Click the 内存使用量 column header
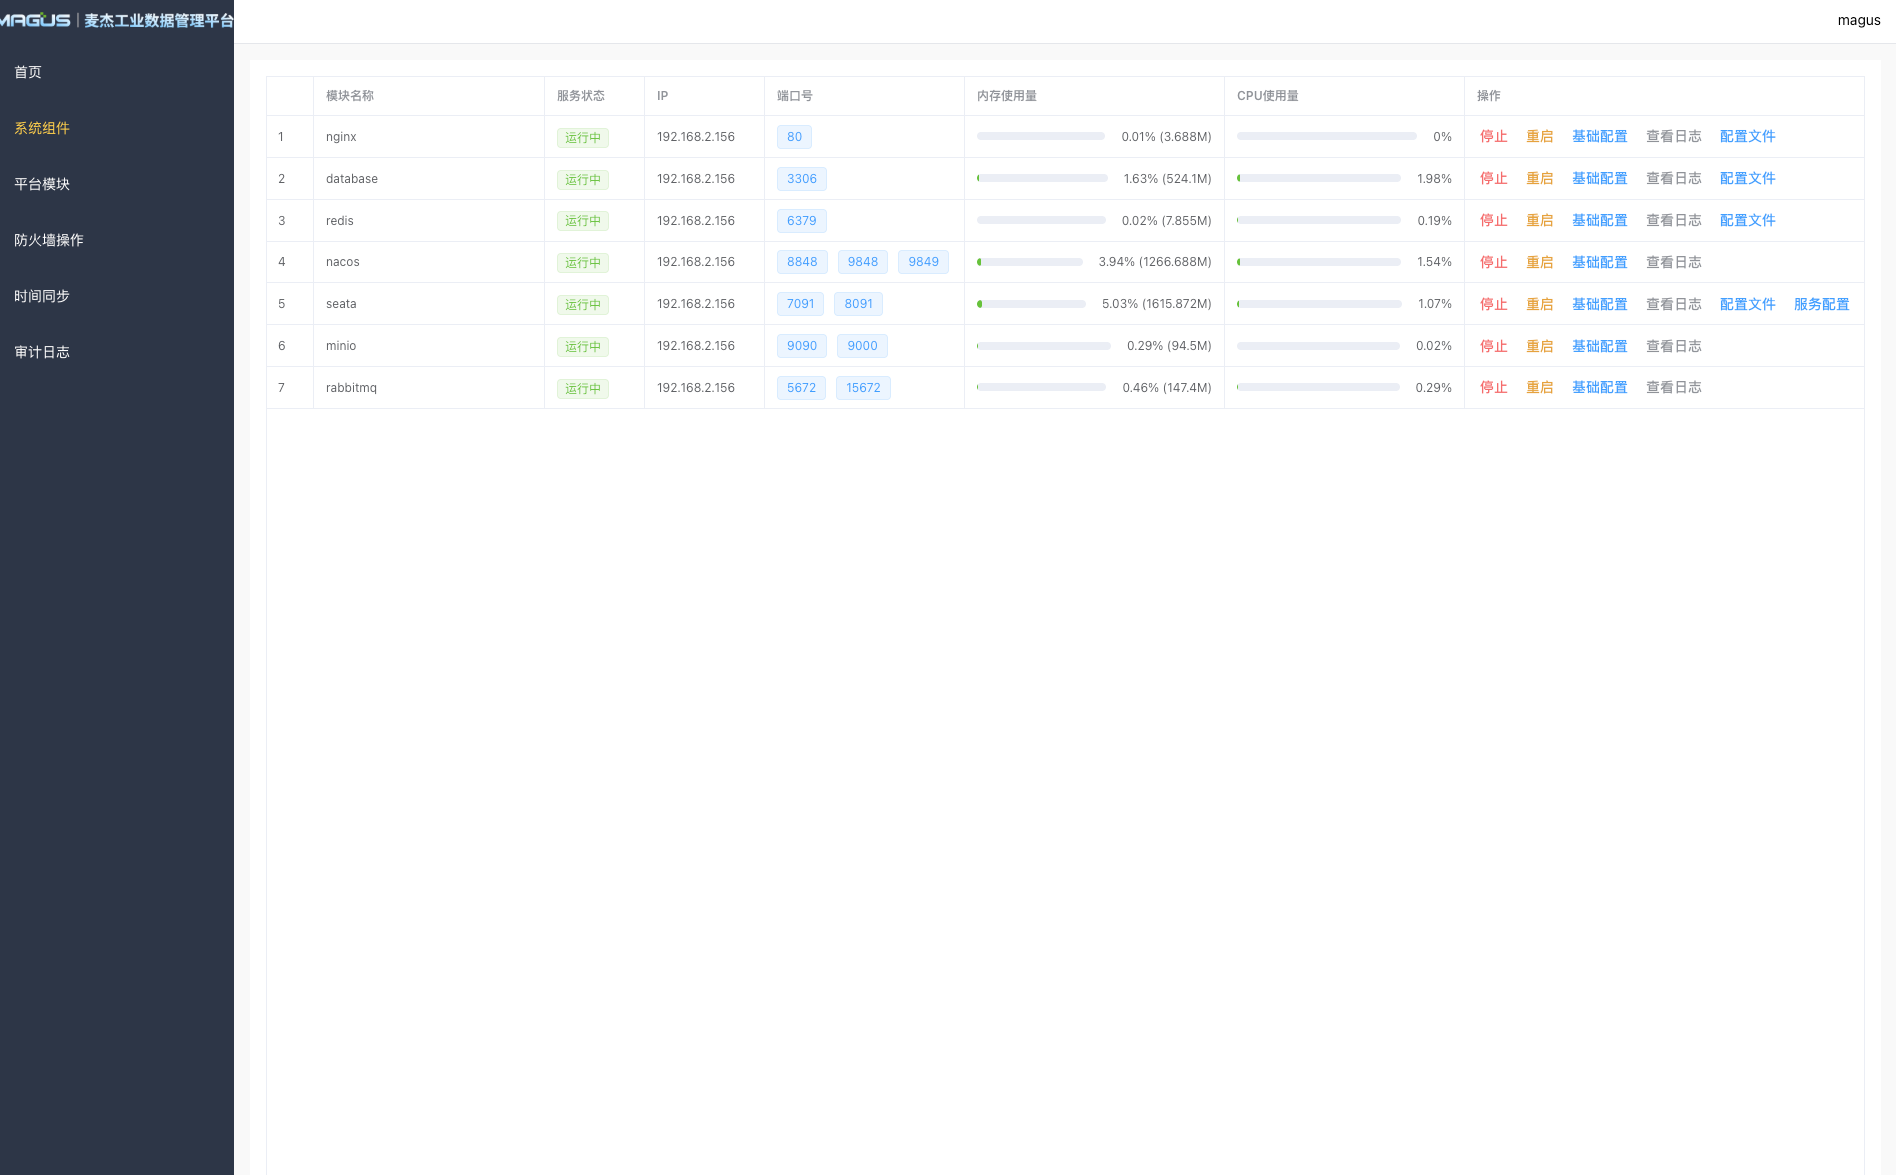The image size is (1896, 1175). pyautogui.click(x=1006, y=96)
